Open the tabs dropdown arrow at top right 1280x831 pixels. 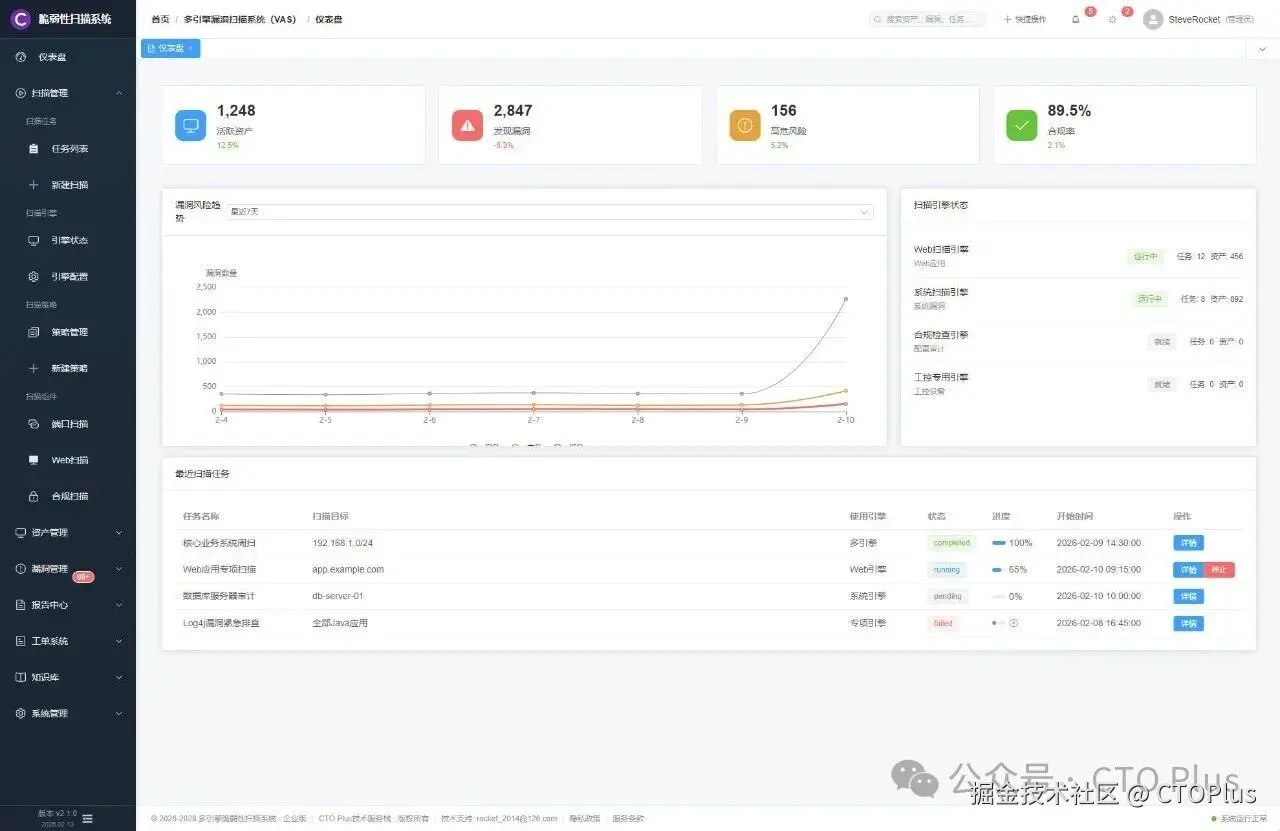click(x=1262, y=48)
